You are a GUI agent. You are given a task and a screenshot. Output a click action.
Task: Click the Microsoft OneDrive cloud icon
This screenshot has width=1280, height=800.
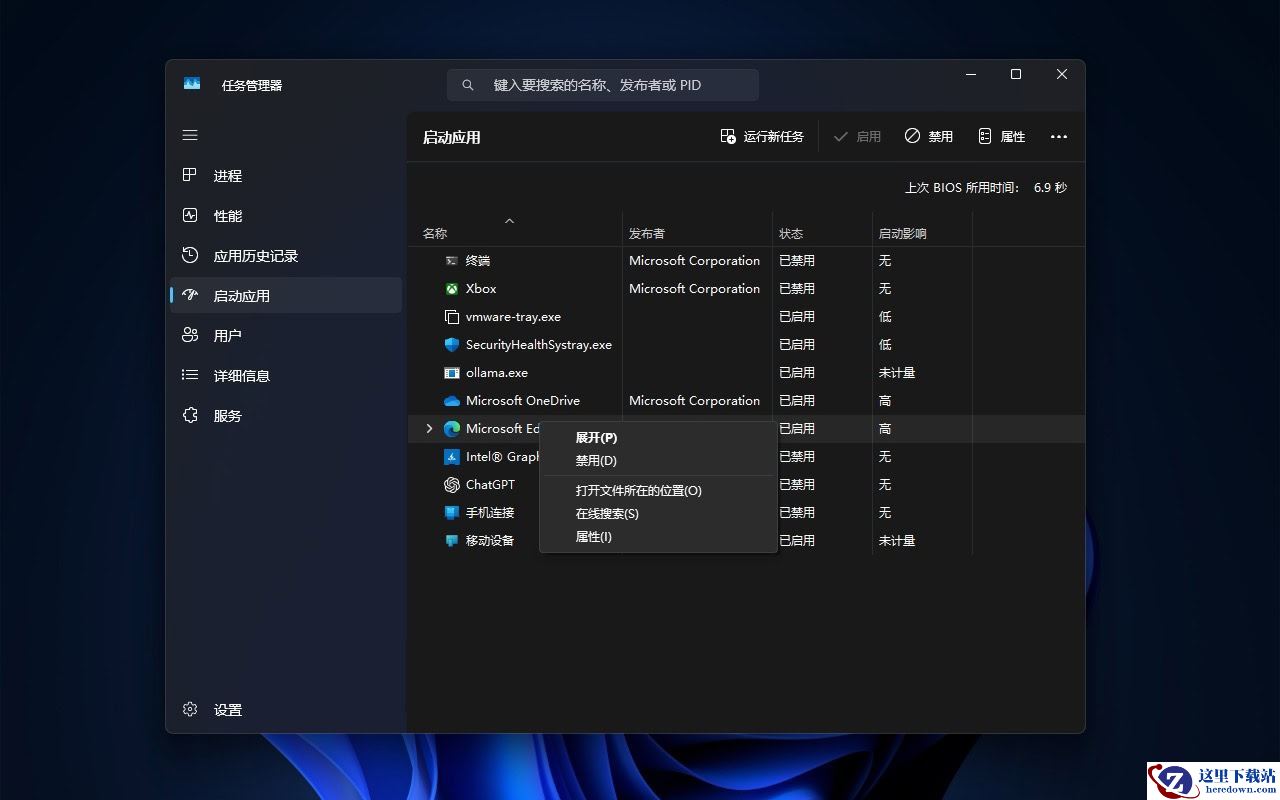pos(452,400)
